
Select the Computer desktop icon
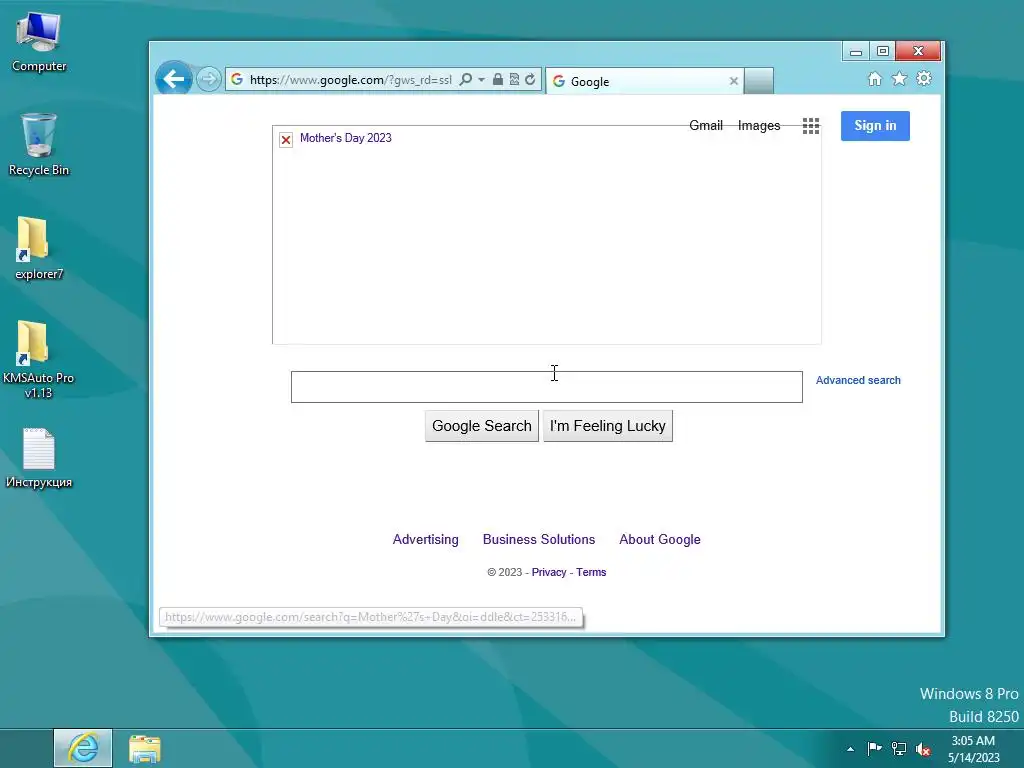click(x=39, y=42)
